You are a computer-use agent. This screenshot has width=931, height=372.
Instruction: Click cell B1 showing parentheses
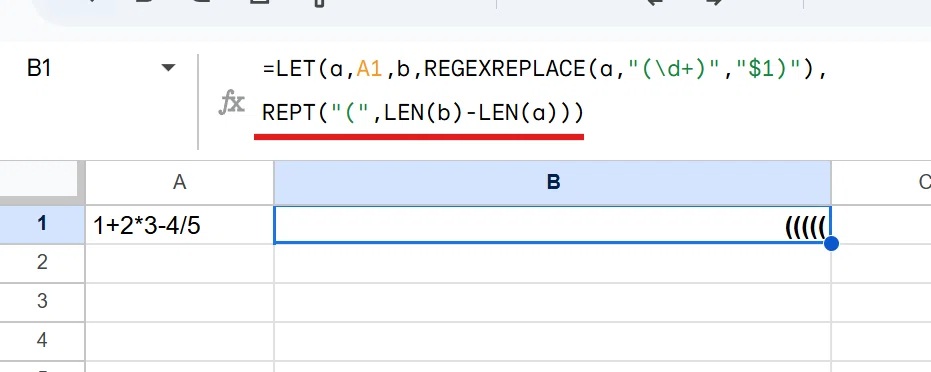click(552, 224)
